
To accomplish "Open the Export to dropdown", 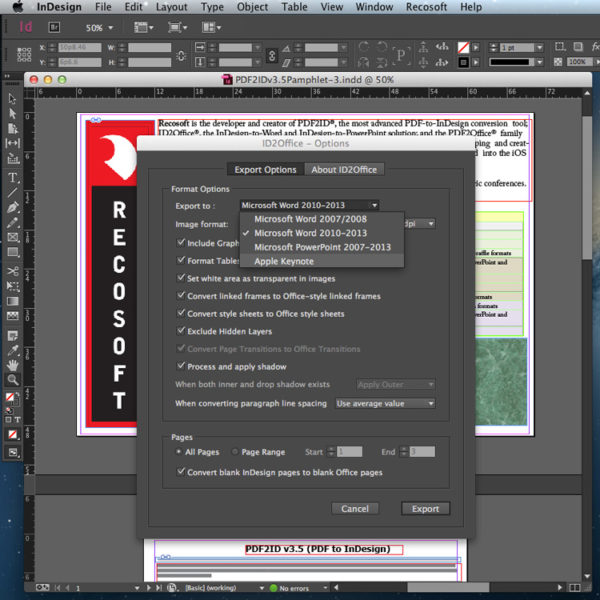I will pyautogui.click(x=309, y=205).
